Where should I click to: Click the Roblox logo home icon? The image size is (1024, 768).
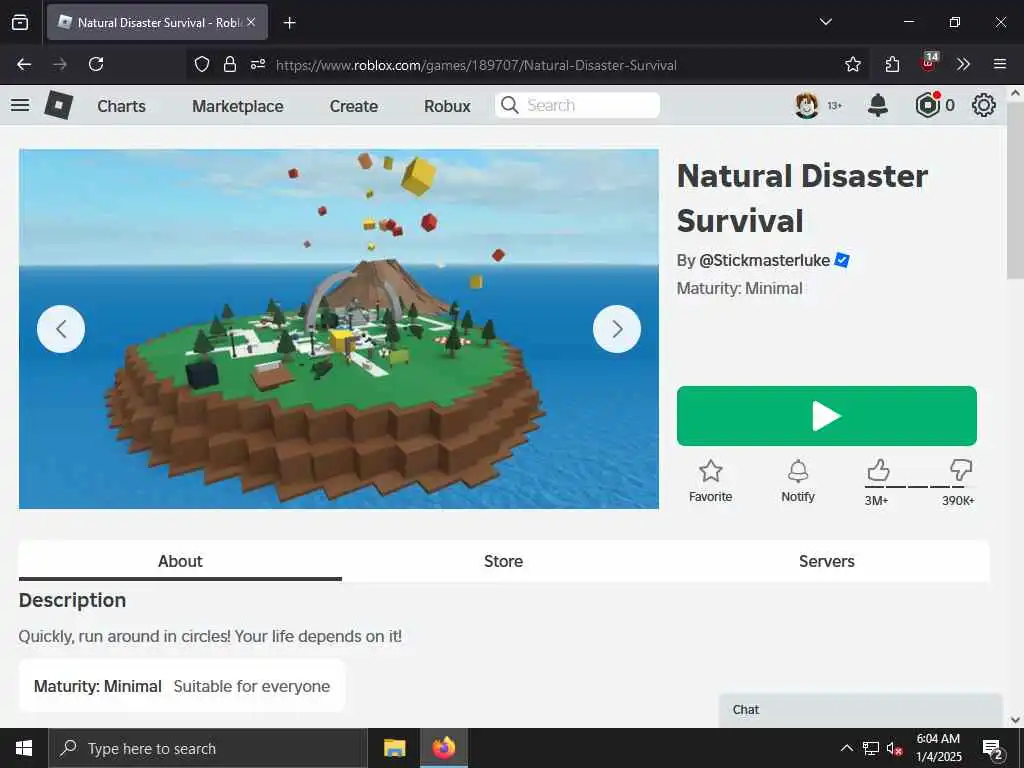point(59,105)
